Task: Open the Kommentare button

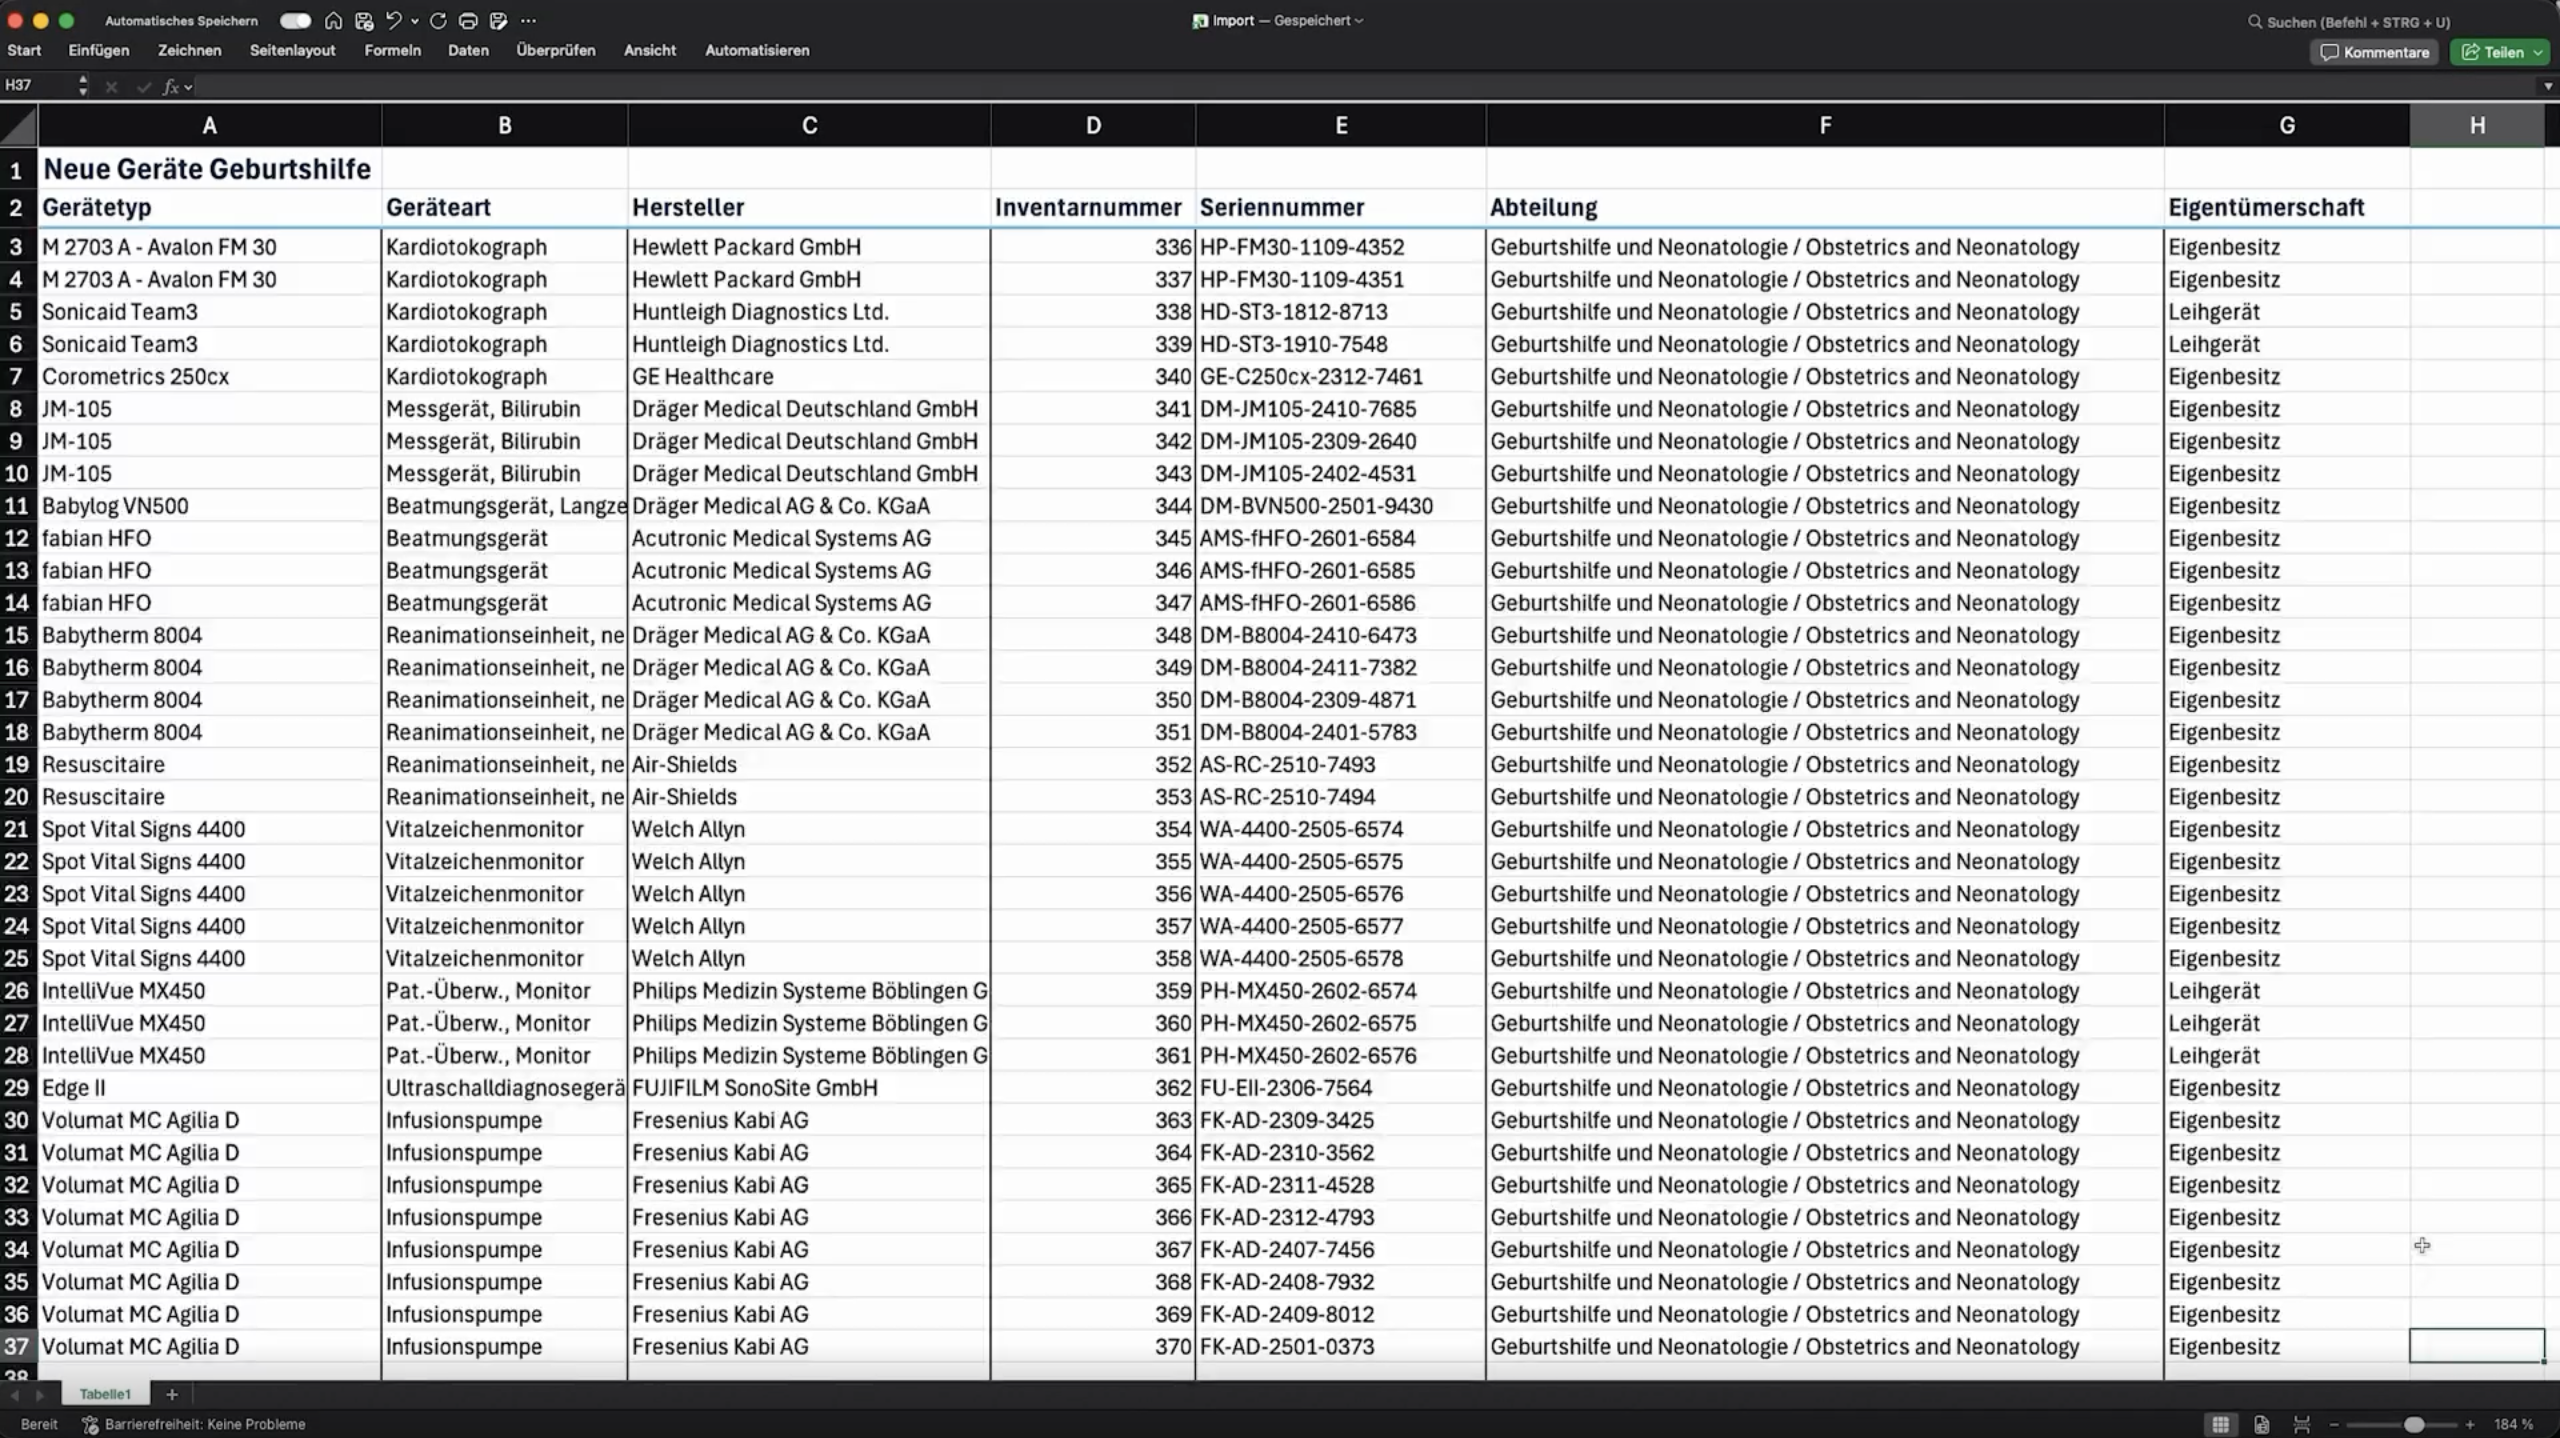Action: (x=2374, y=52)
